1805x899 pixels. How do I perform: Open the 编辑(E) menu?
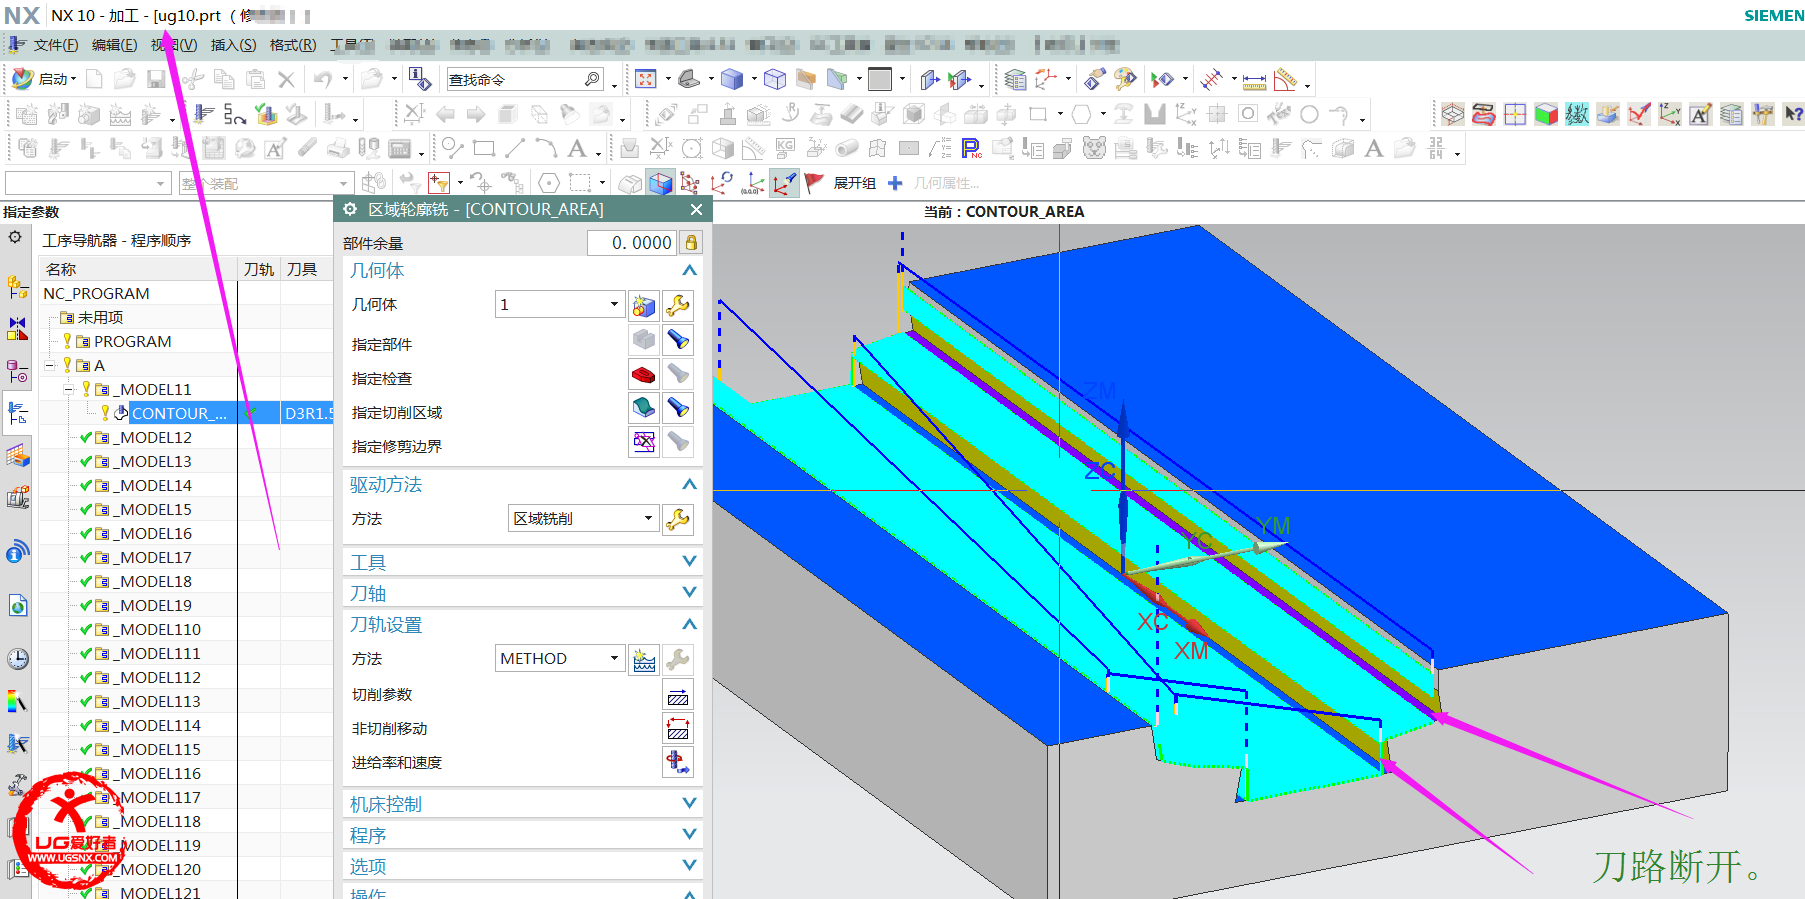coord(114,45)
